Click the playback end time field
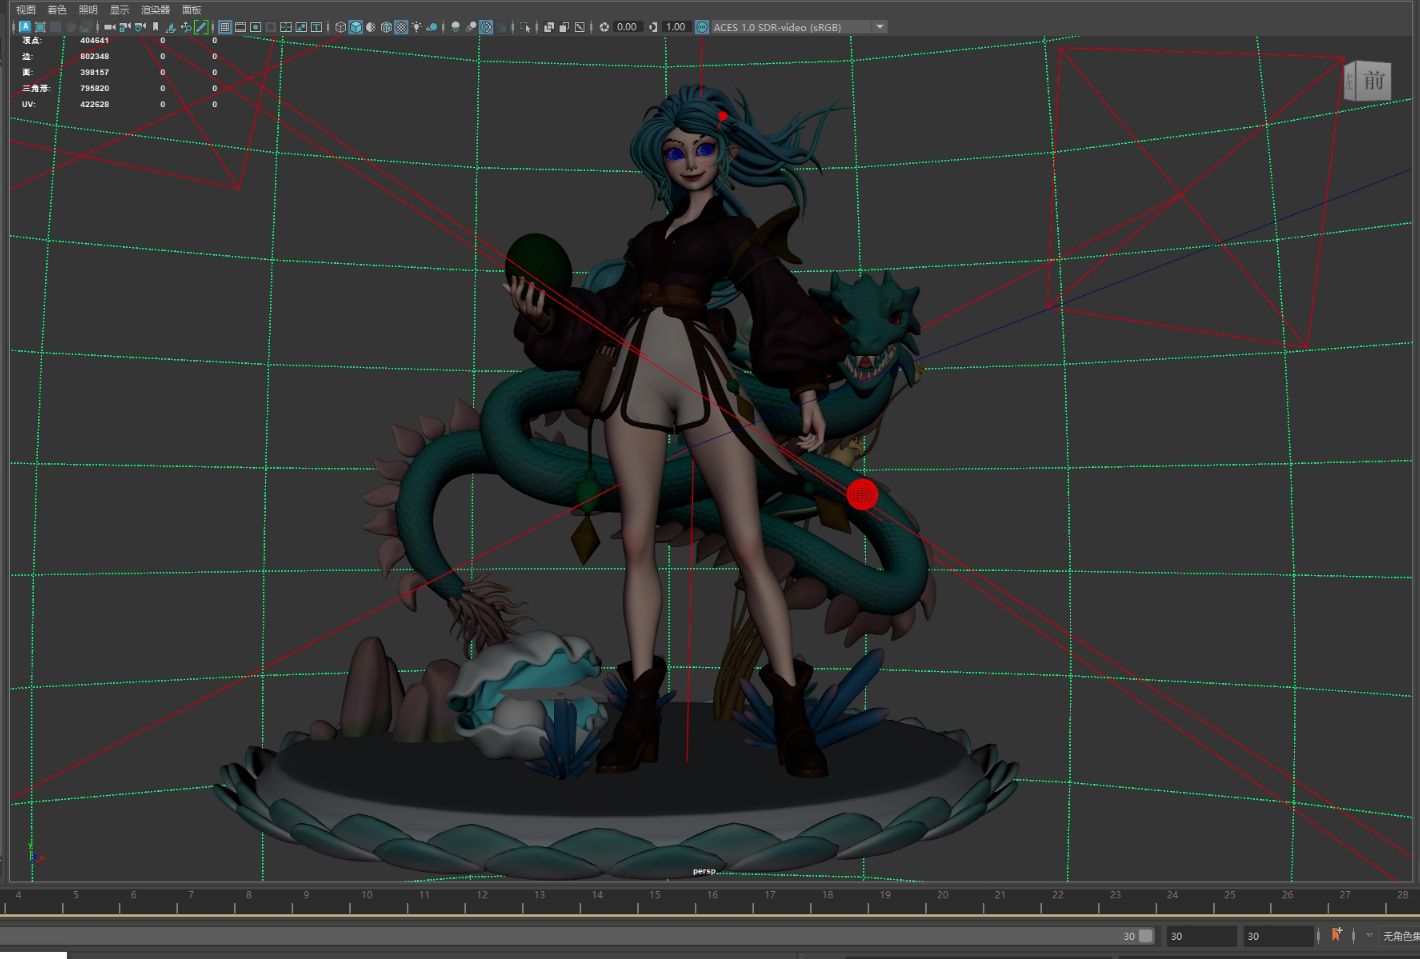Screen dimensions: 1420x959 pyautogui.click(x=1201, y=936)
